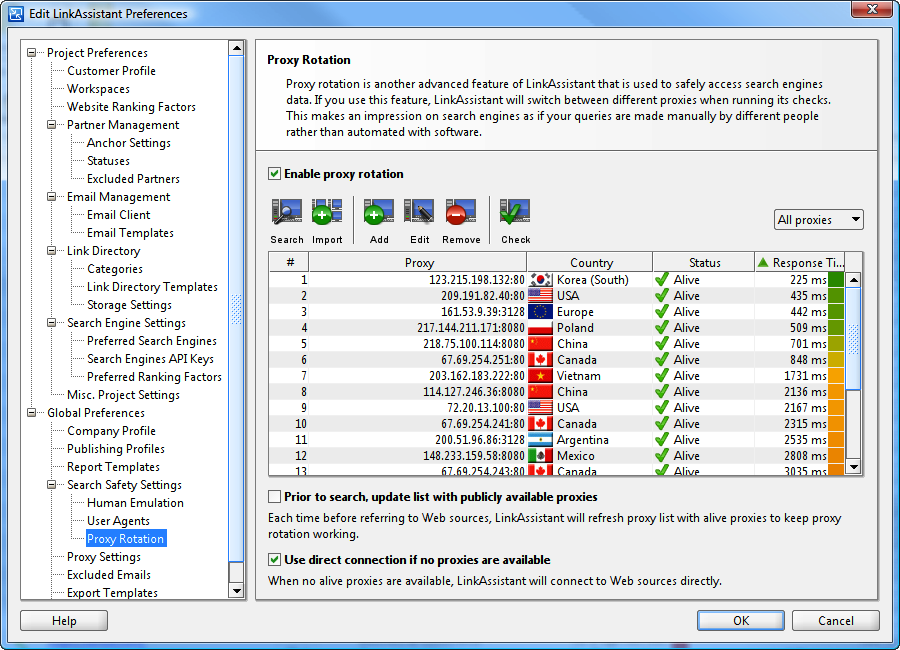Click the green response bar for 225 ms
The height and width of the screenshot is (650, 900).
(x=836, y=280)
